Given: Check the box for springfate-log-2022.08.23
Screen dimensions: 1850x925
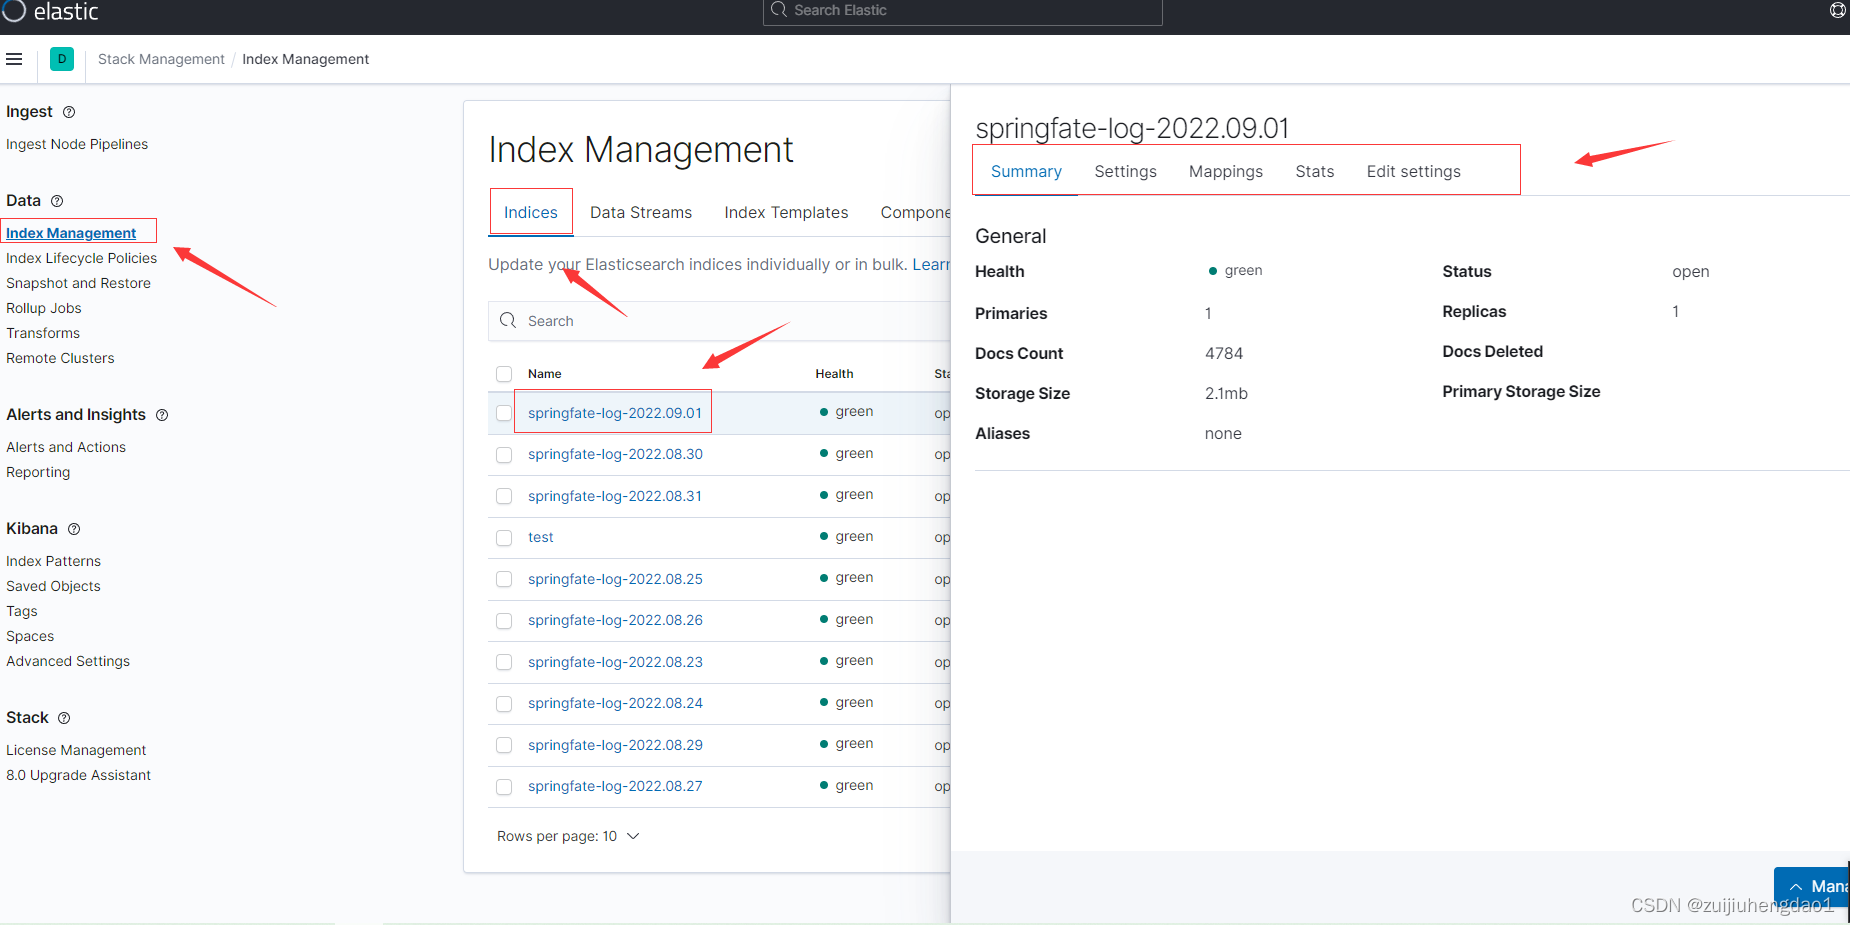Looking at the screenshot, I should (x=504, y=662).
